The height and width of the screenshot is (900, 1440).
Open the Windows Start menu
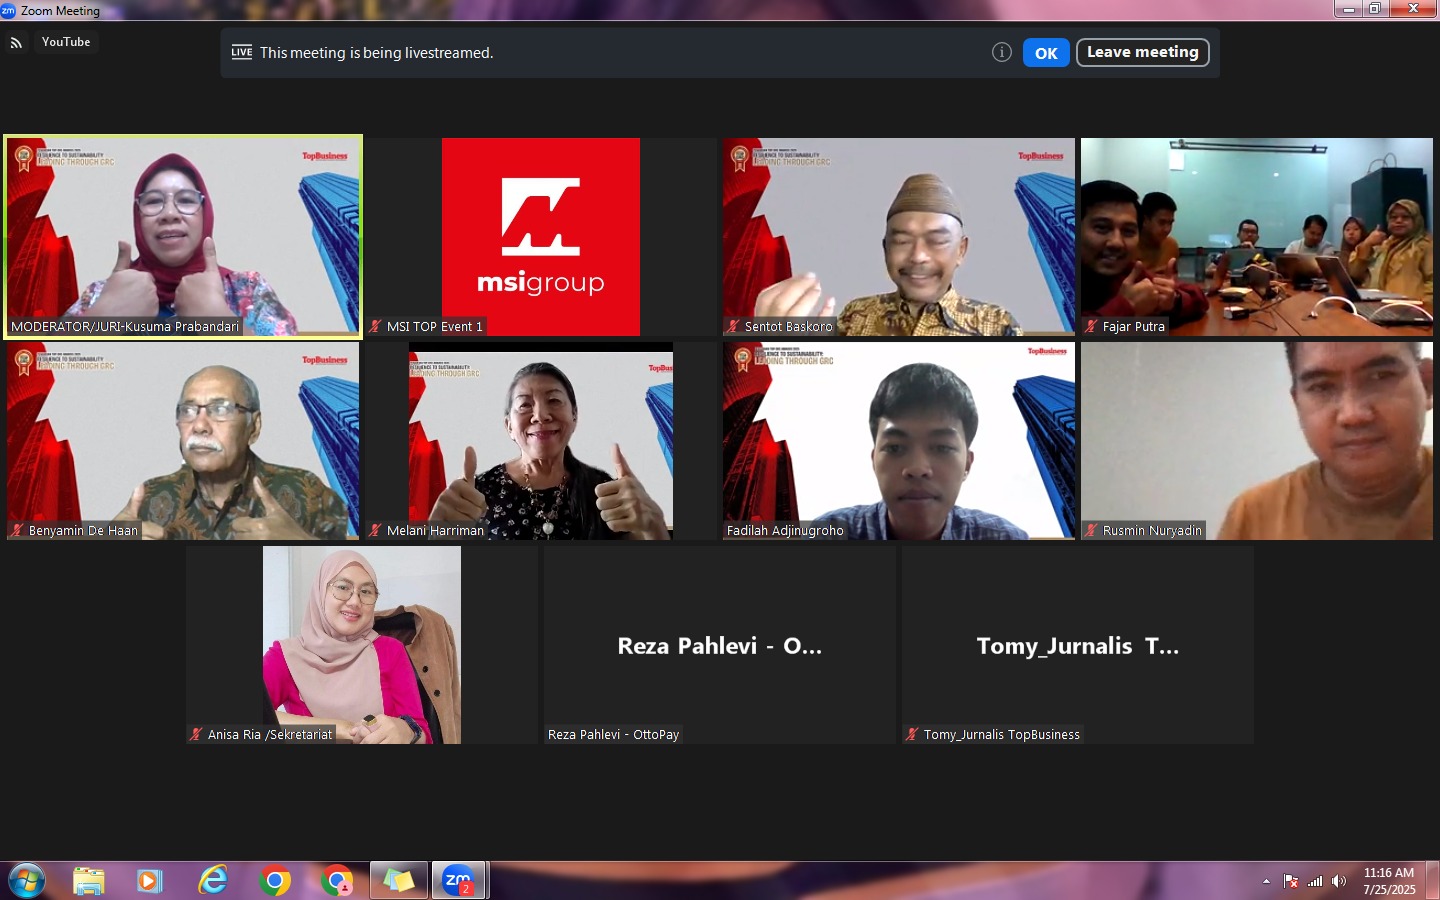click(26, 881)
